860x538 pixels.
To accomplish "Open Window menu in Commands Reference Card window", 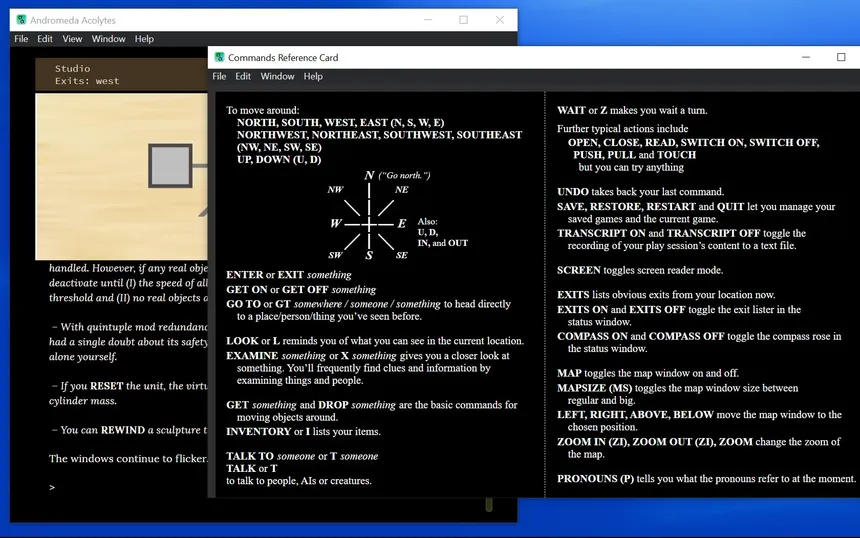I will (277, 76).
